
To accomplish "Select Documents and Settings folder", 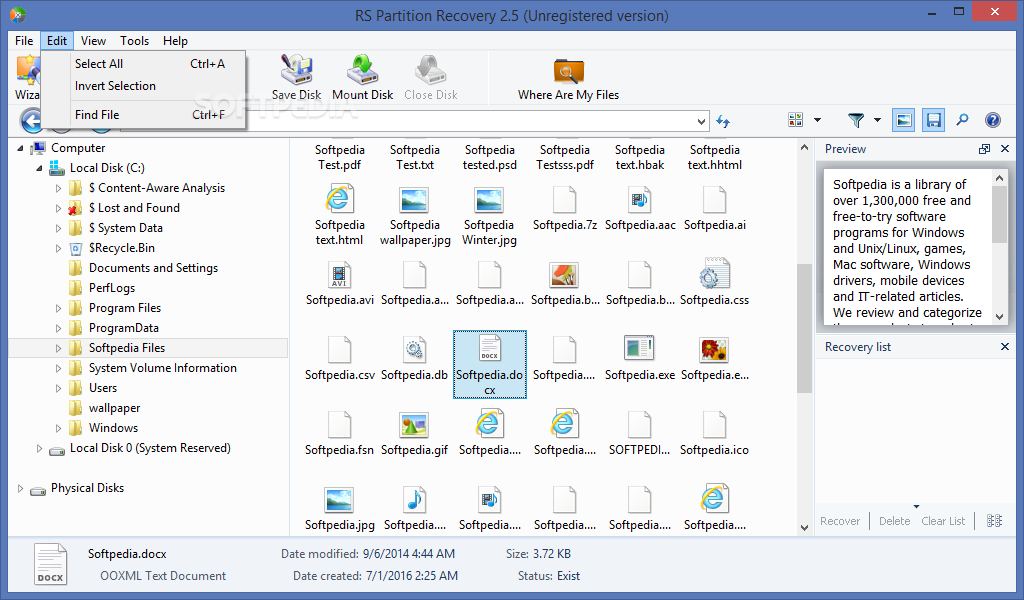I will point(153,268).
